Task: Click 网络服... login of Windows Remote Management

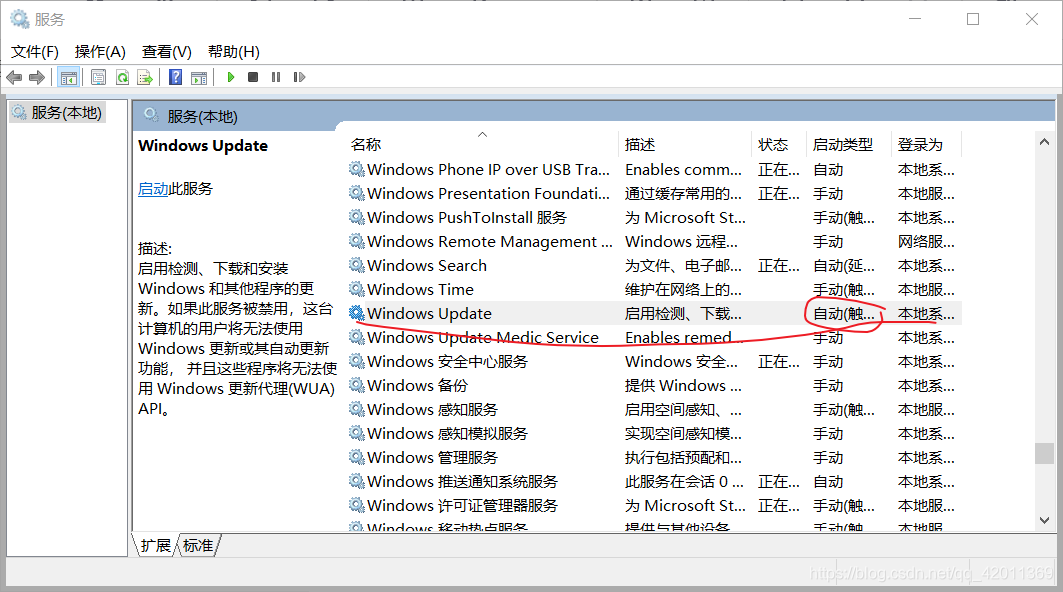Action: pyautogui.click(x=926, y=241)
